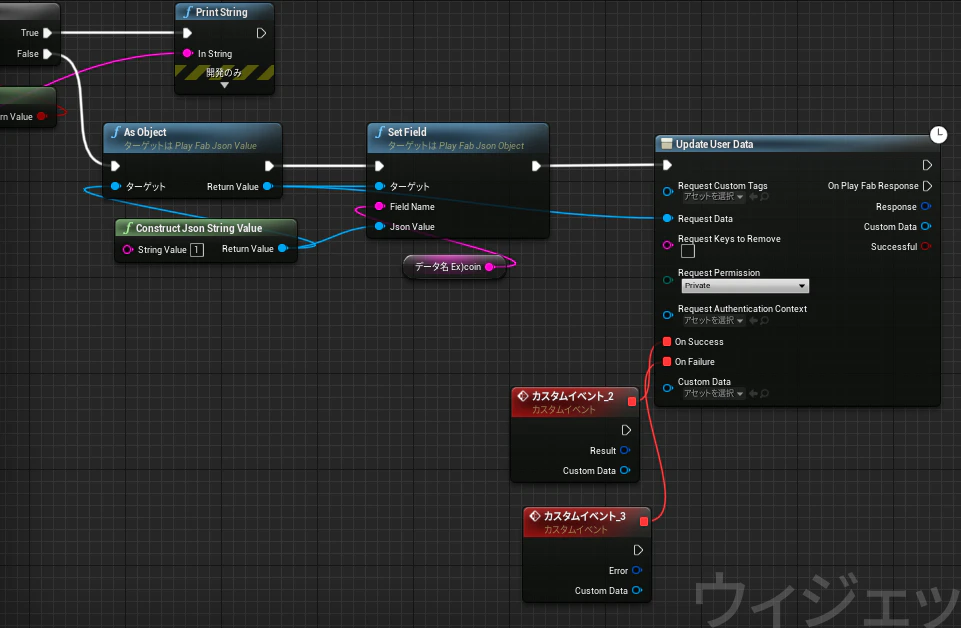The image size is (961, 628).
Task: Click the String Value input field
Action: pyautogui.click(x=197, y=249)
